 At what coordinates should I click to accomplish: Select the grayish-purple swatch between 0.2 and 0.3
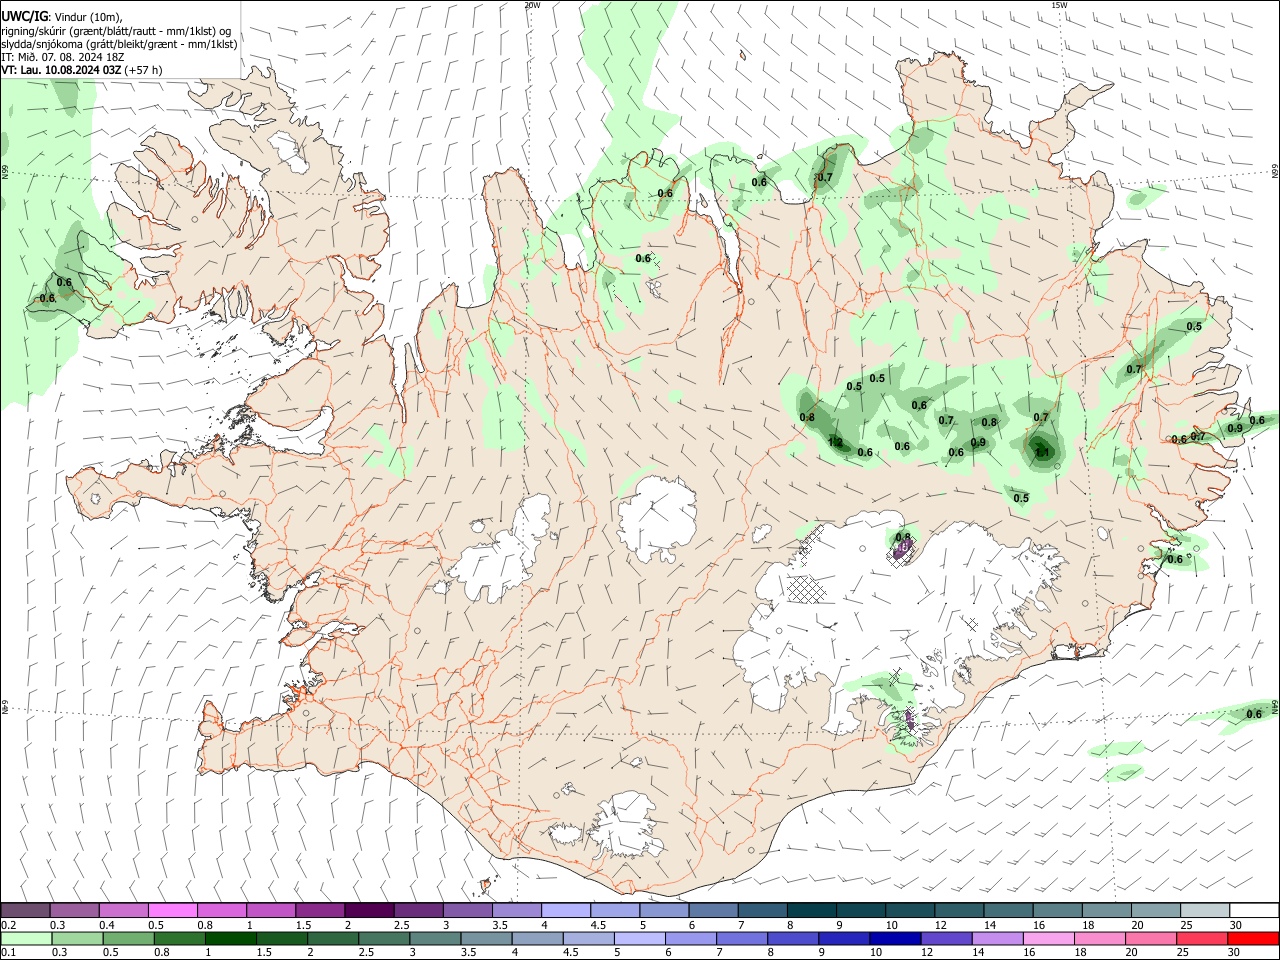(x=25, y=910)
